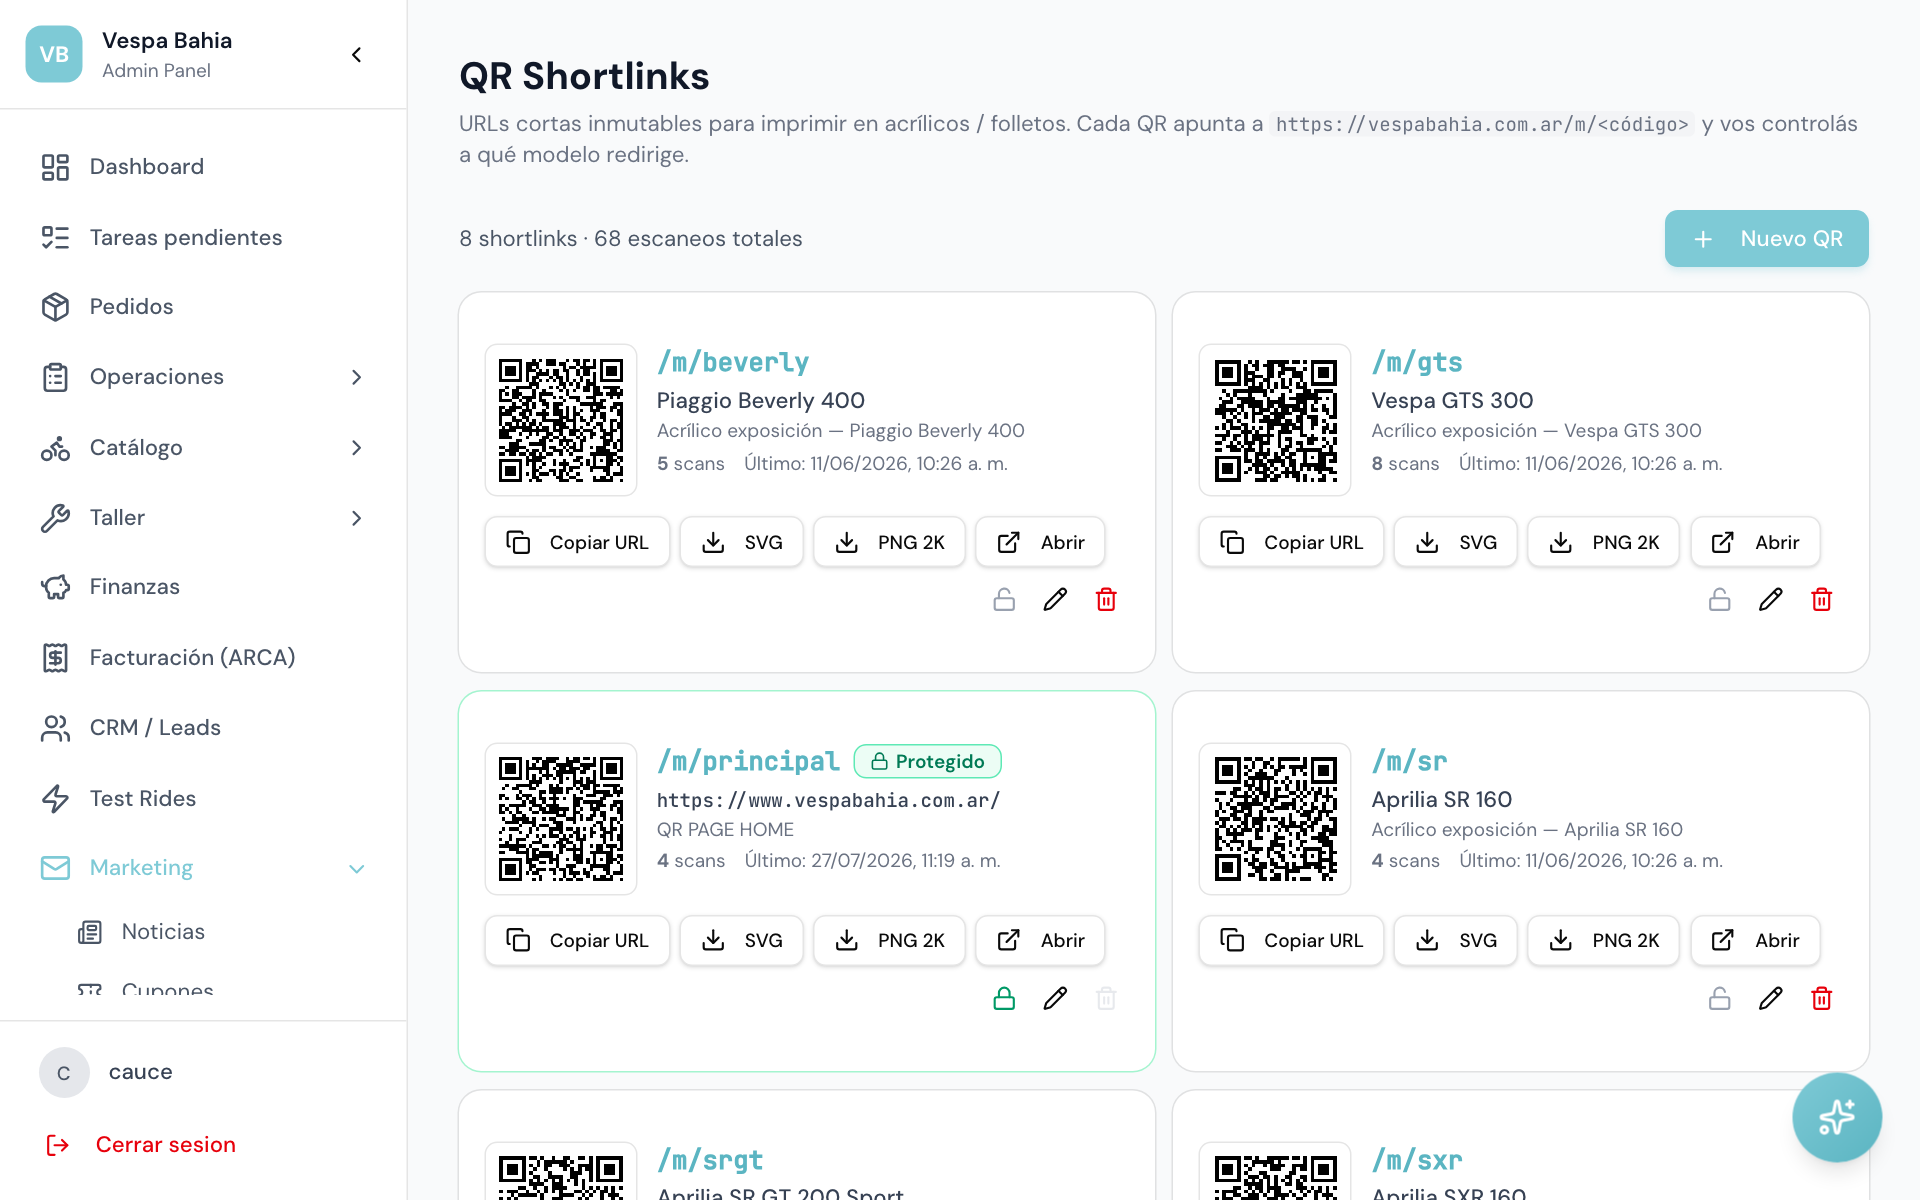Click the /m/gts shortlink title
The width and height of the screenshot is (1920, 1200).
1417,362
